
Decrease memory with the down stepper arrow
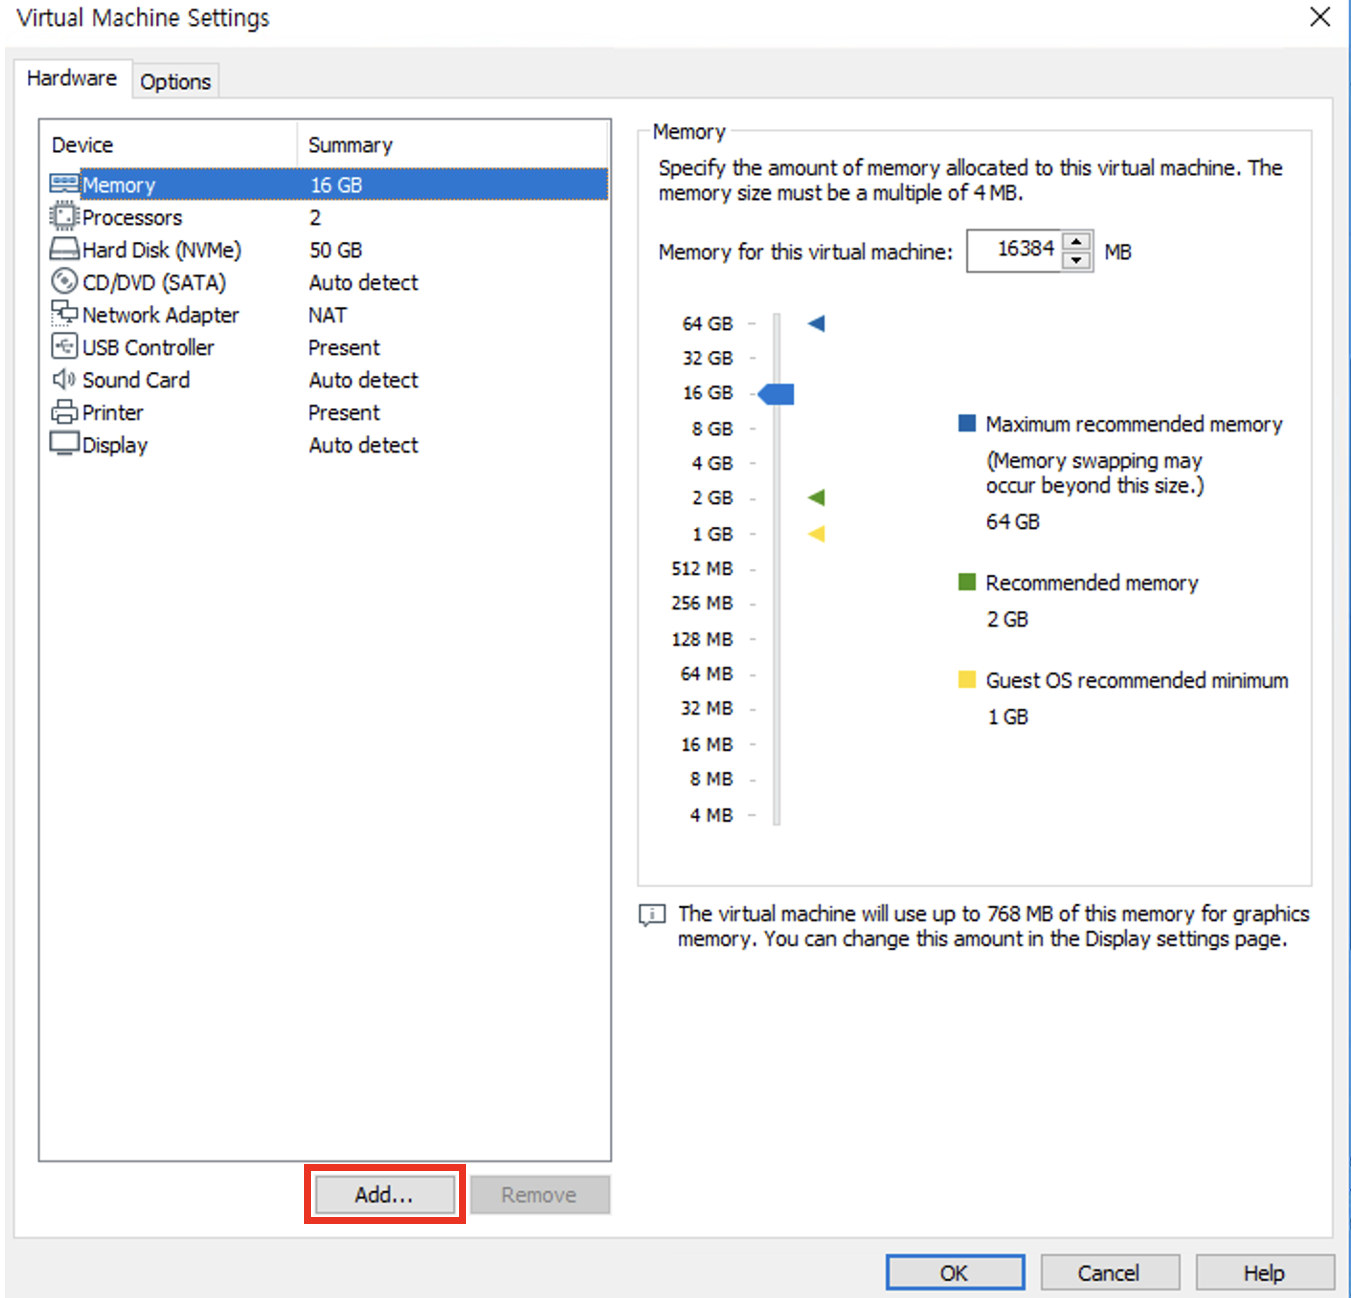[x=1076, y=260]
